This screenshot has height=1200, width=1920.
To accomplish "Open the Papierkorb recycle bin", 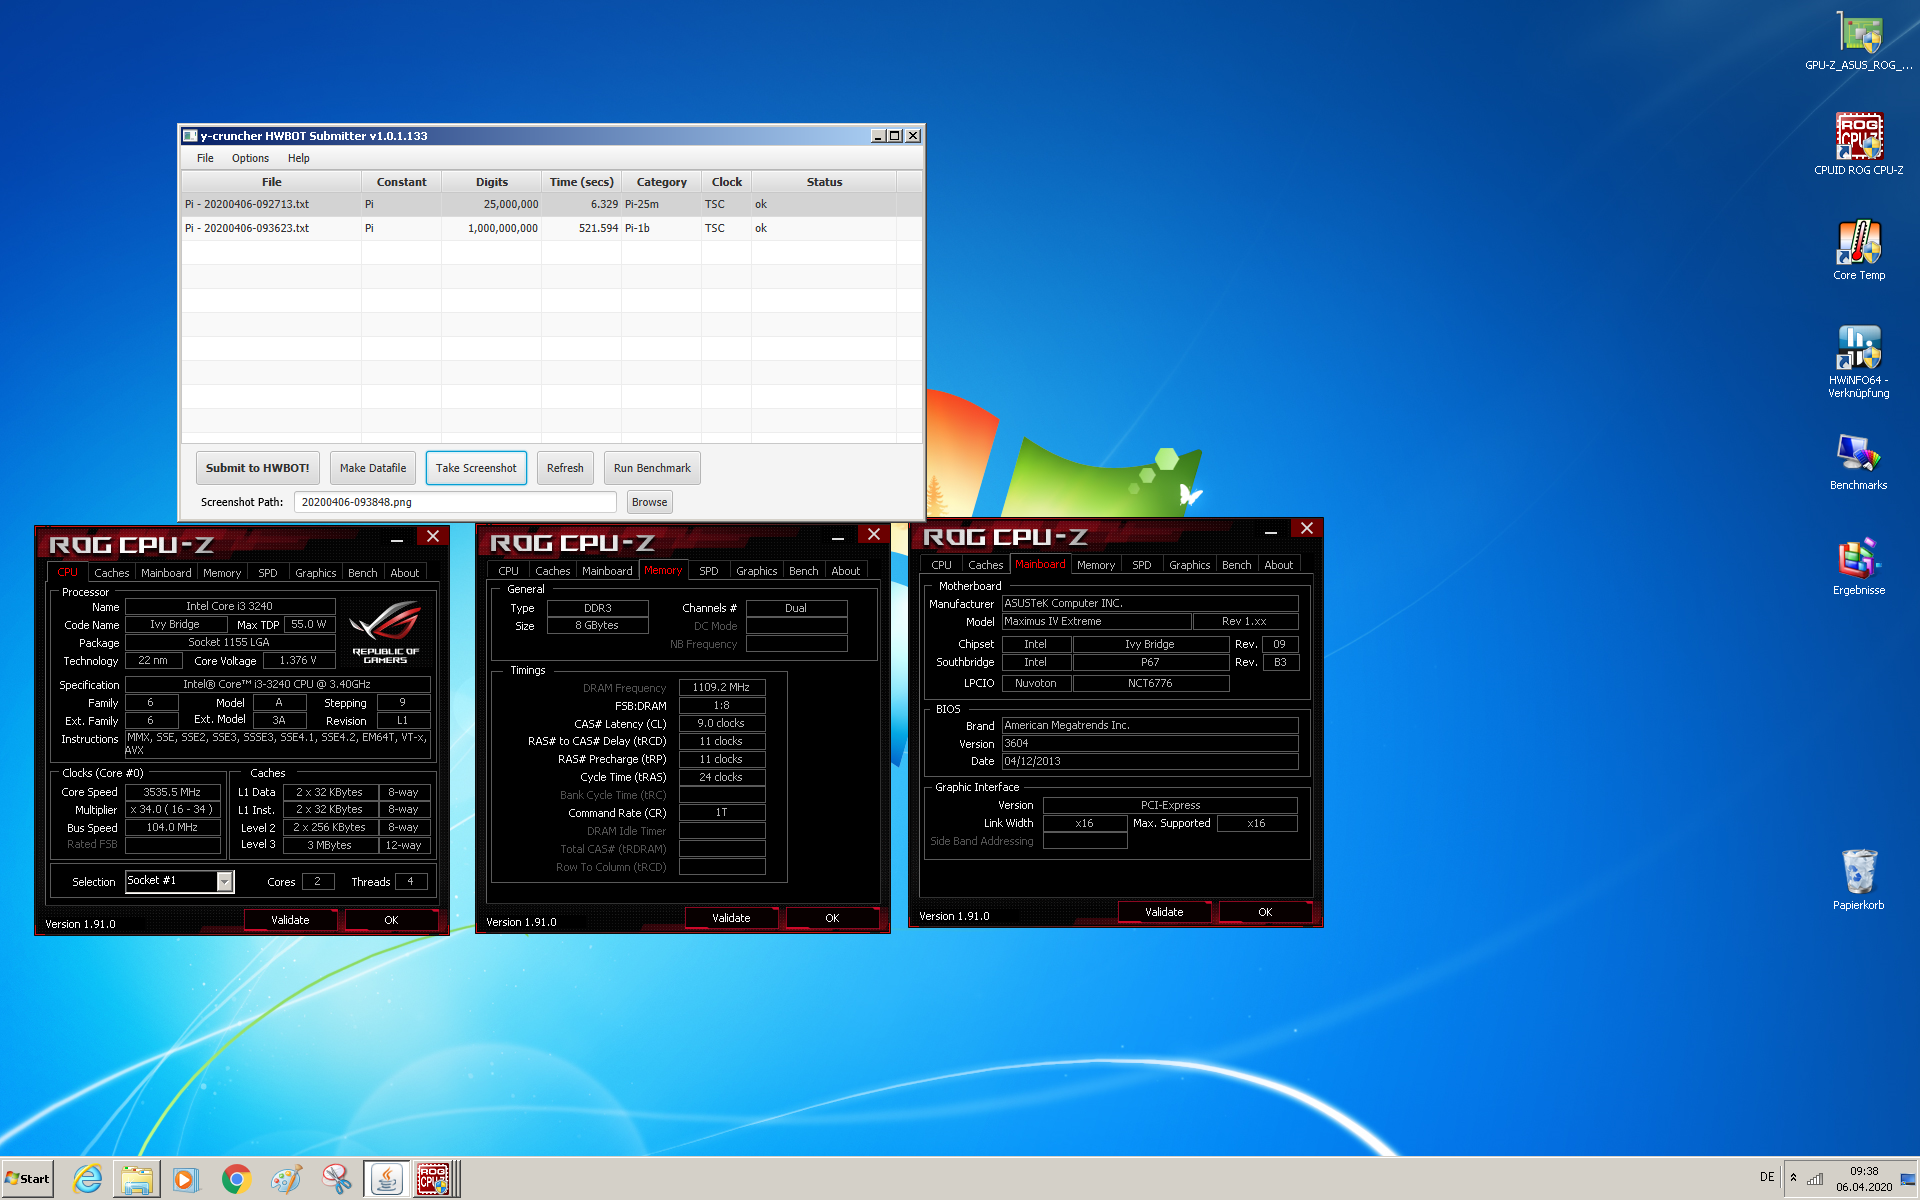I will pyautogui.click(x=1859, y=879).
